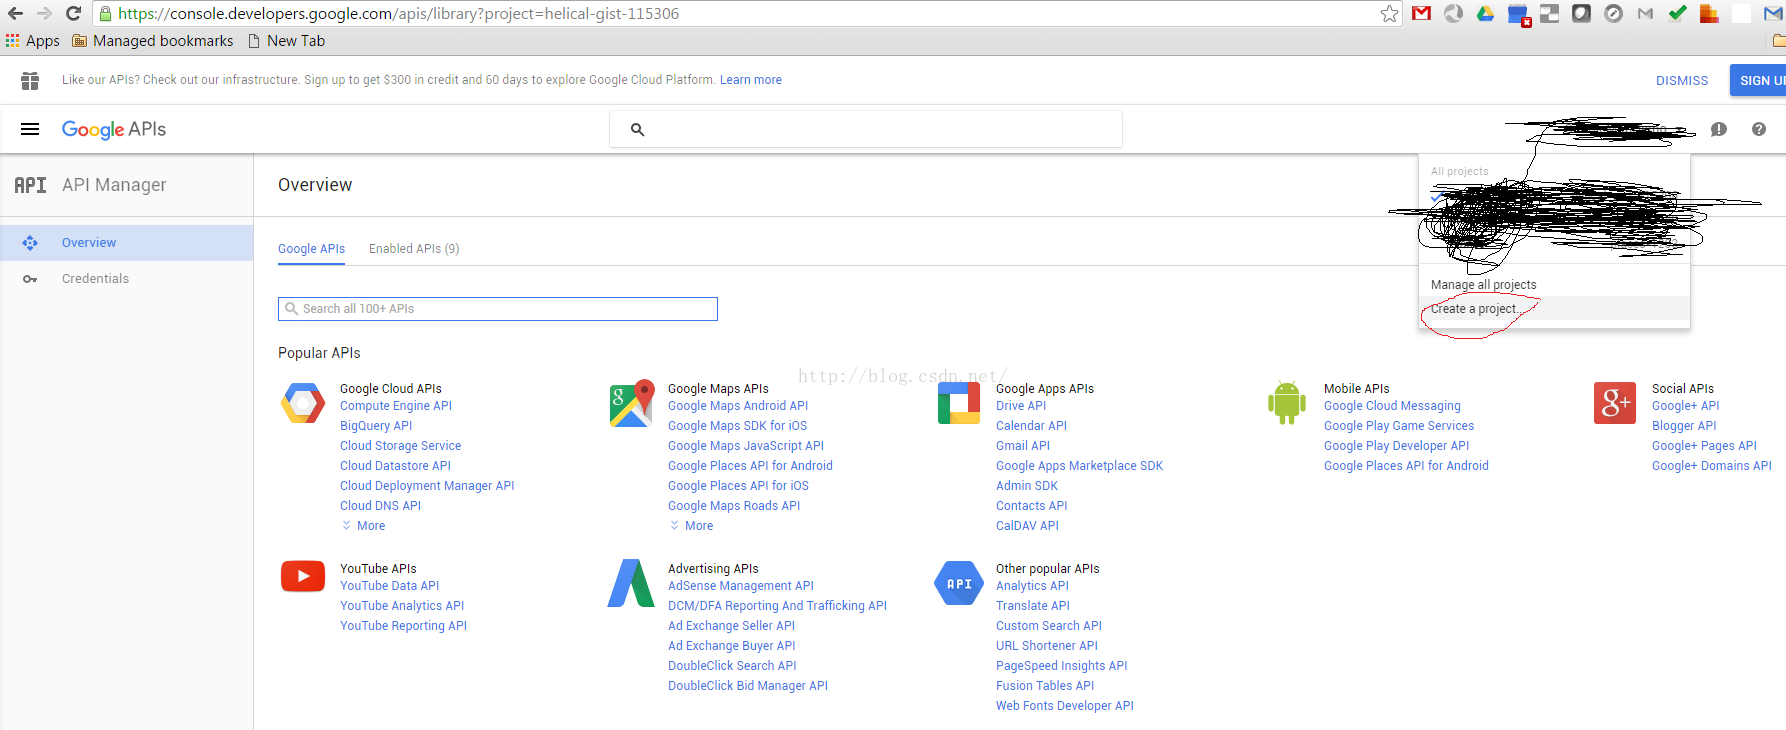Open the Gmail extension icon
Image resolution: width=1786 pixels, height=730 pixels.
(1421, 13)
